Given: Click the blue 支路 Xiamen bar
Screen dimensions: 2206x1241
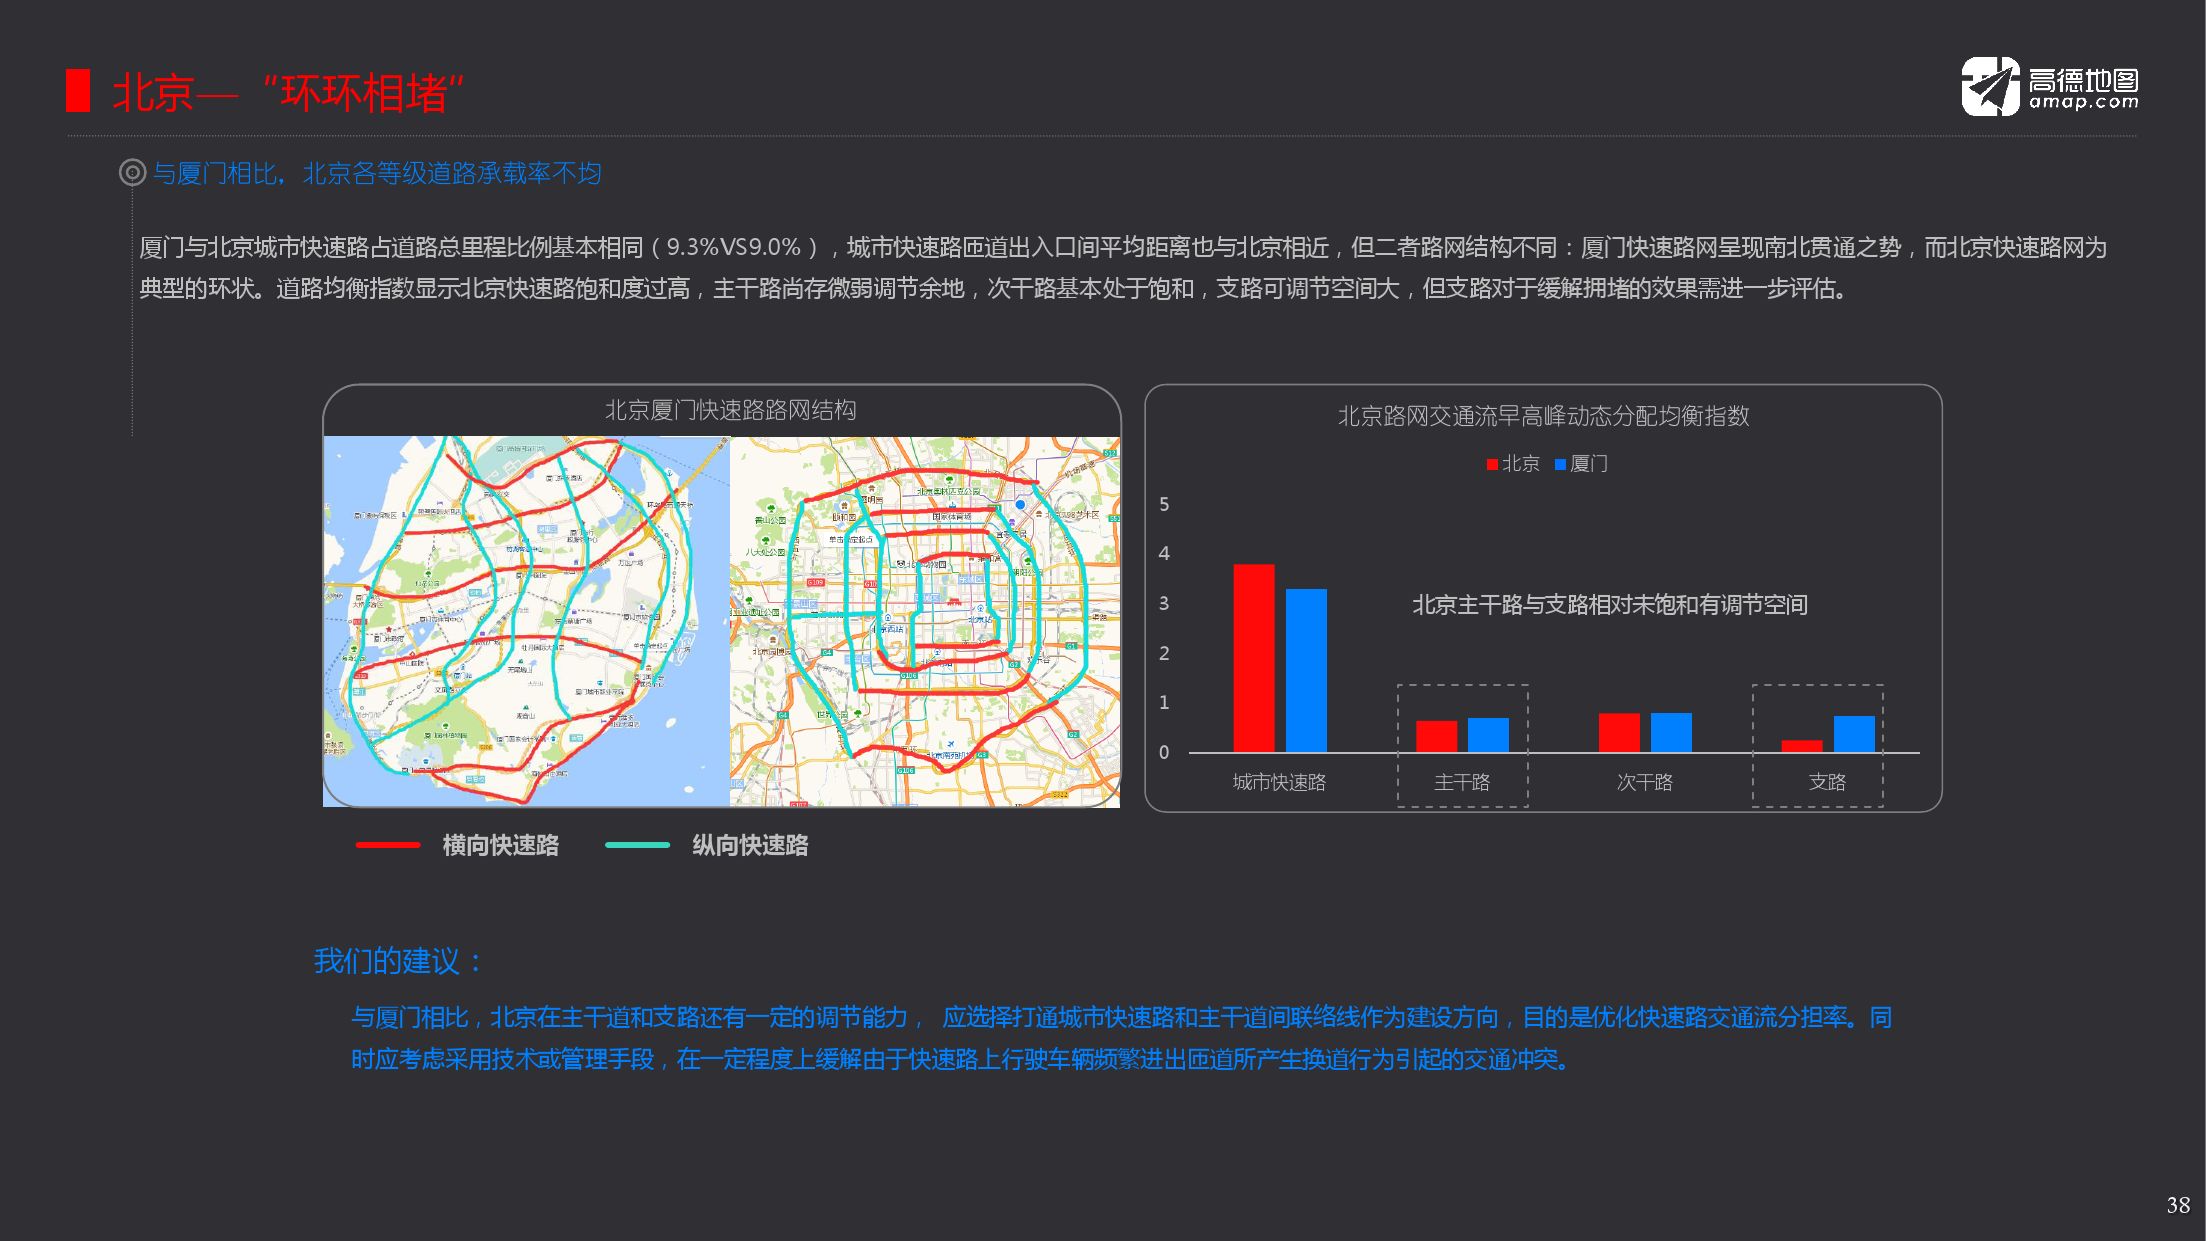Looking at the screenshot, I should click(x=1853, y=734).
